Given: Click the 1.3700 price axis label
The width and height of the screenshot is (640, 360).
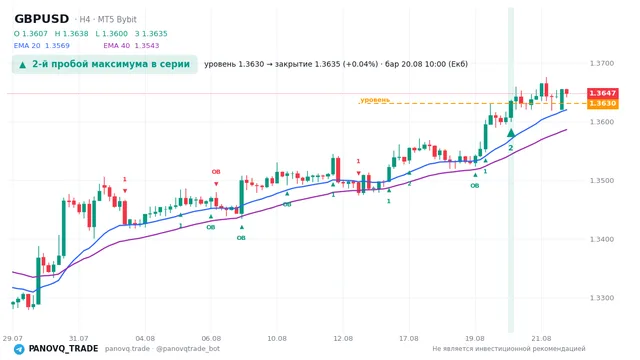Looking at the screenshot, I should point(602,63).
